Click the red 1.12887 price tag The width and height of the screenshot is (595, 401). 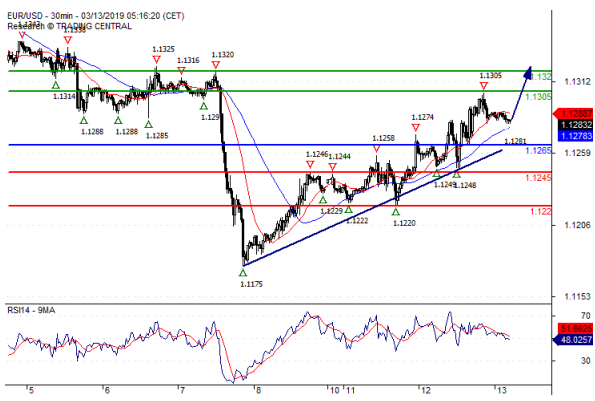574,113
